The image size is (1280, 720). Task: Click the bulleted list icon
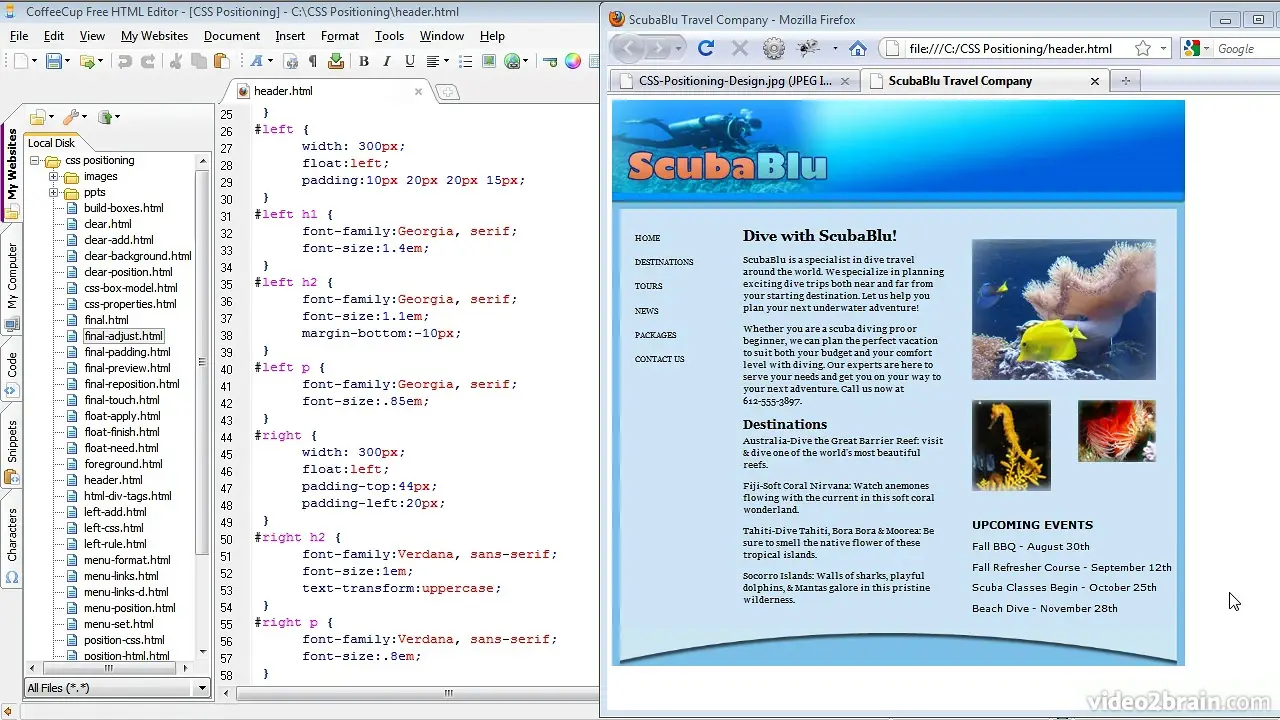[465, 61]
